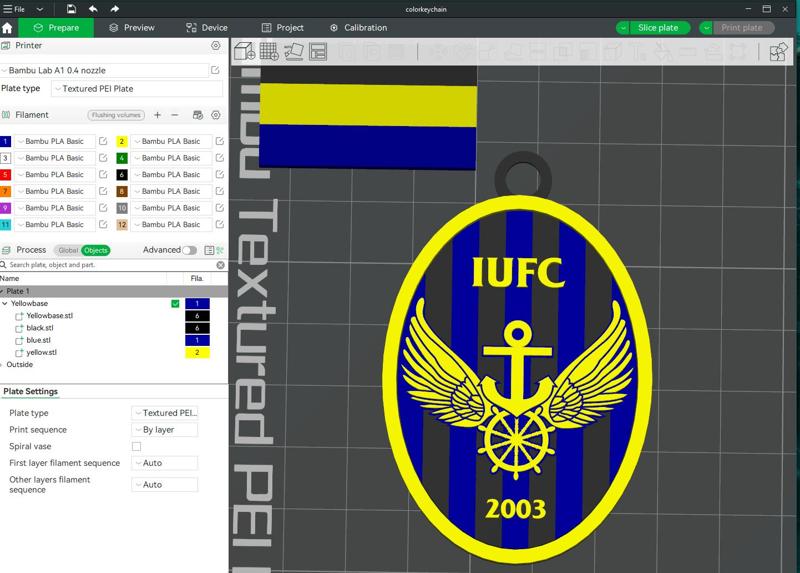Expand the Outside tree node
800x573 pixels.
click(x=2, y=365)
